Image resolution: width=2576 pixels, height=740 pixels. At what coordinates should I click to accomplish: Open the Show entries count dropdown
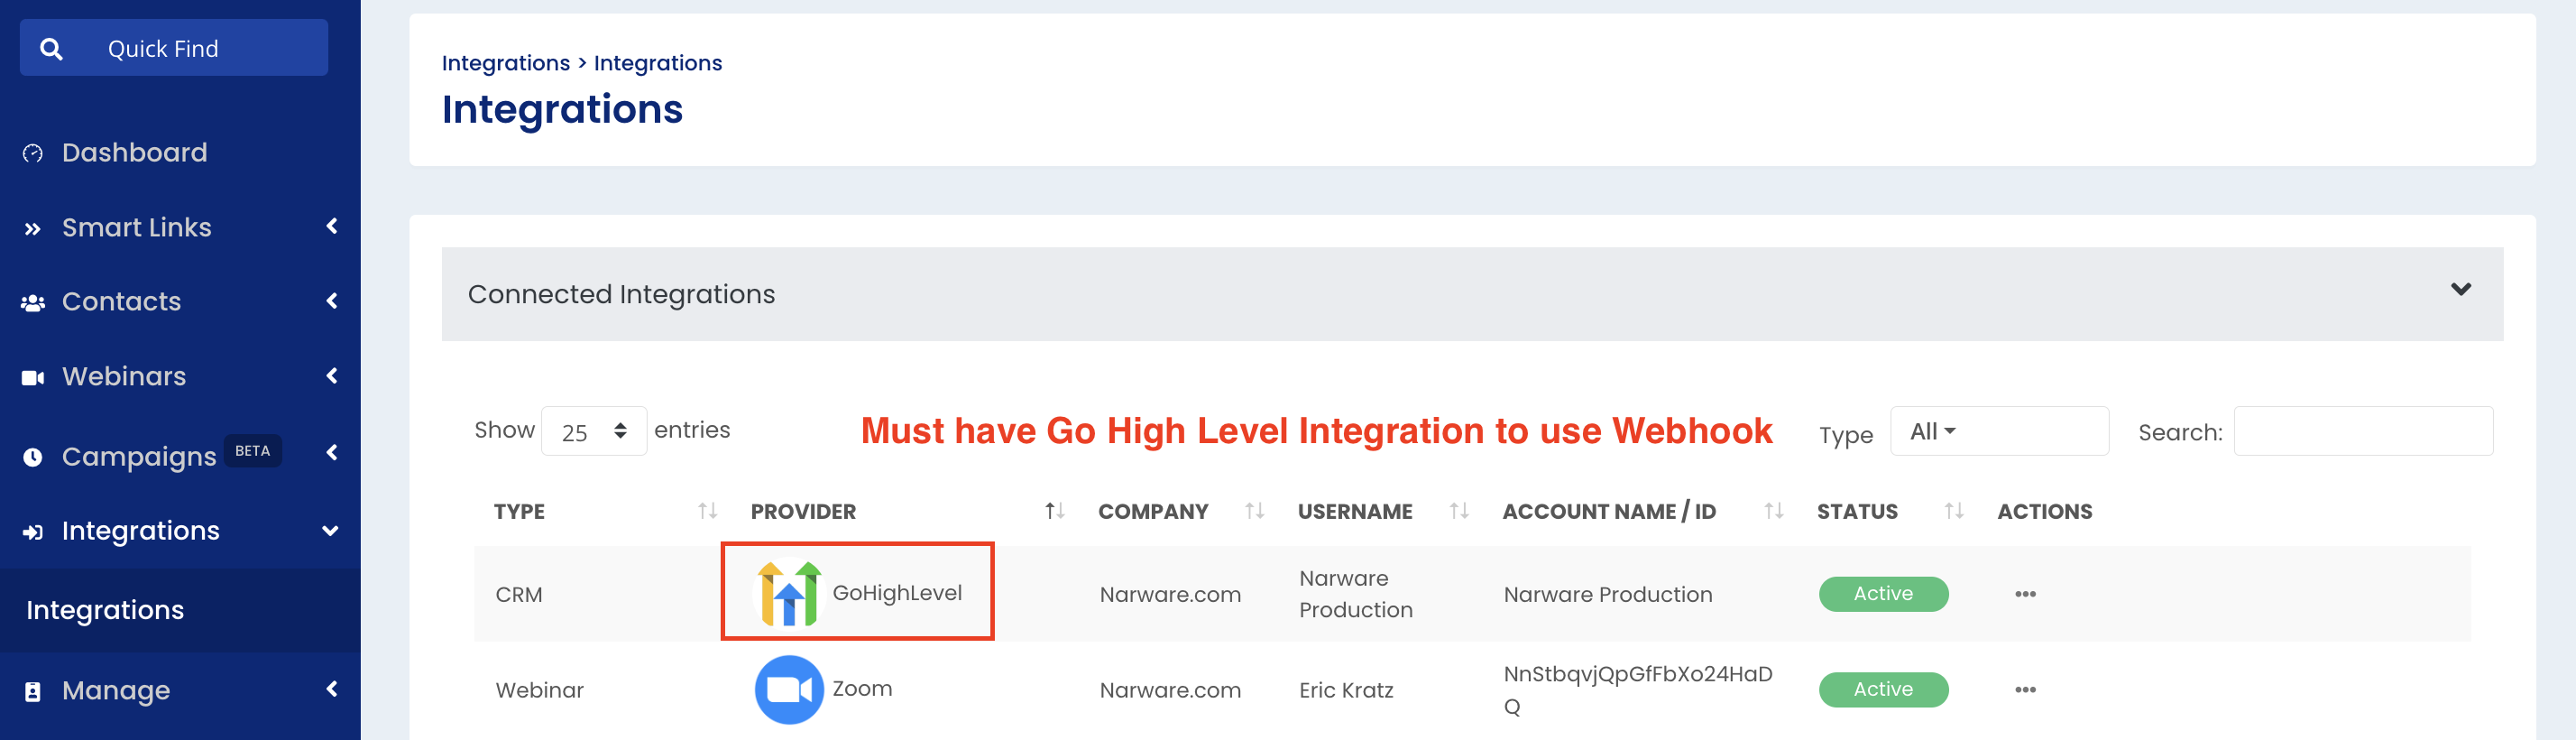[594, 431]
